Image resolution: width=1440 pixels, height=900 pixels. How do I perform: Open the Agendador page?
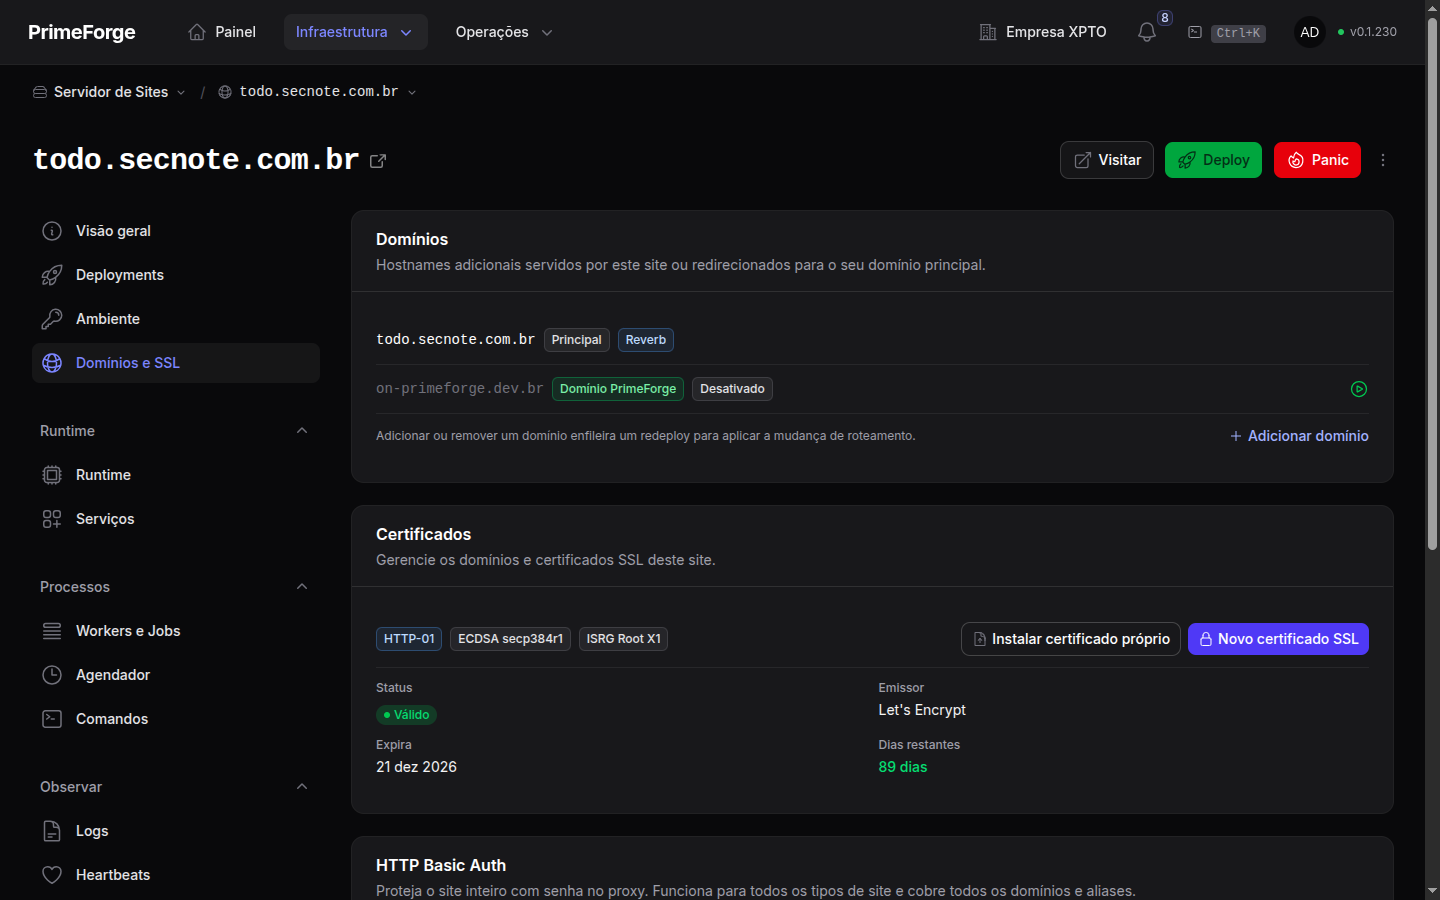tap(176, 675)
